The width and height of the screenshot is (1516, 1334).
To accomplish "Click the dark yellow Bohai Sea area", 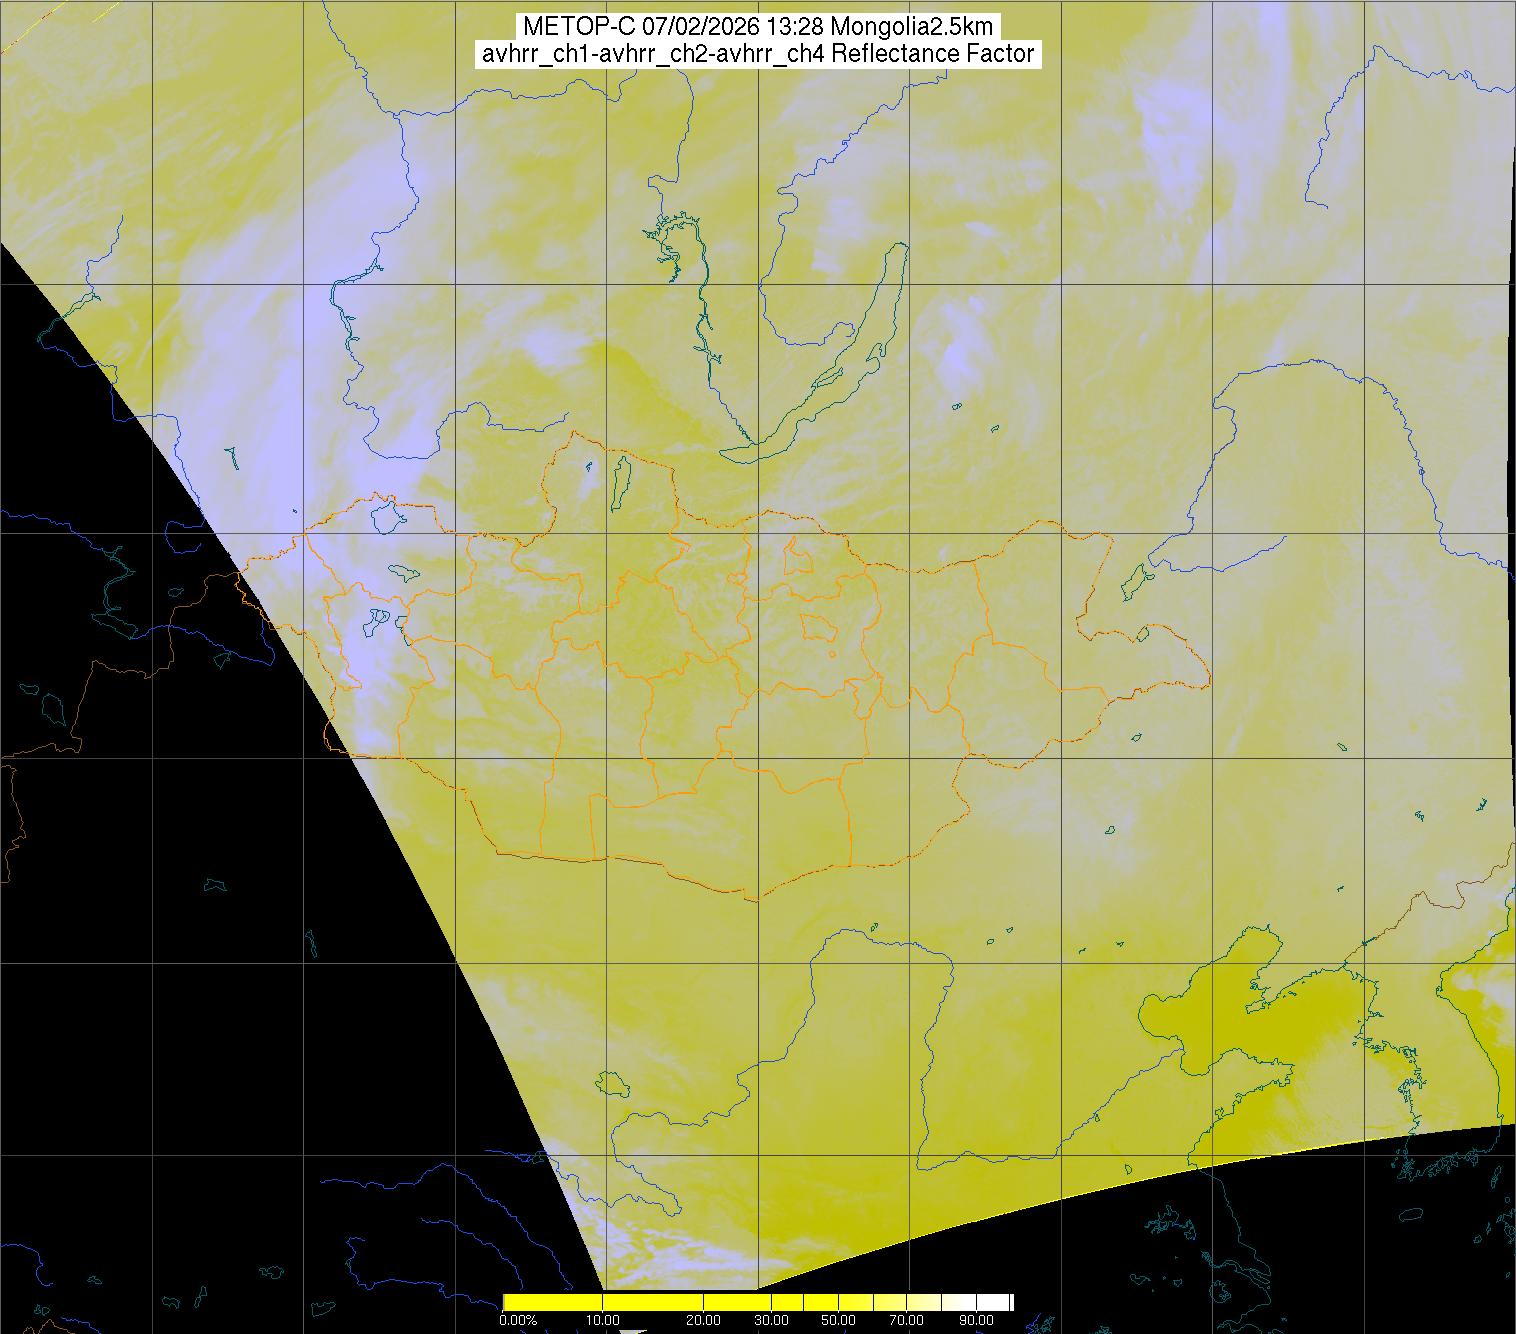I will 1230,1020.
